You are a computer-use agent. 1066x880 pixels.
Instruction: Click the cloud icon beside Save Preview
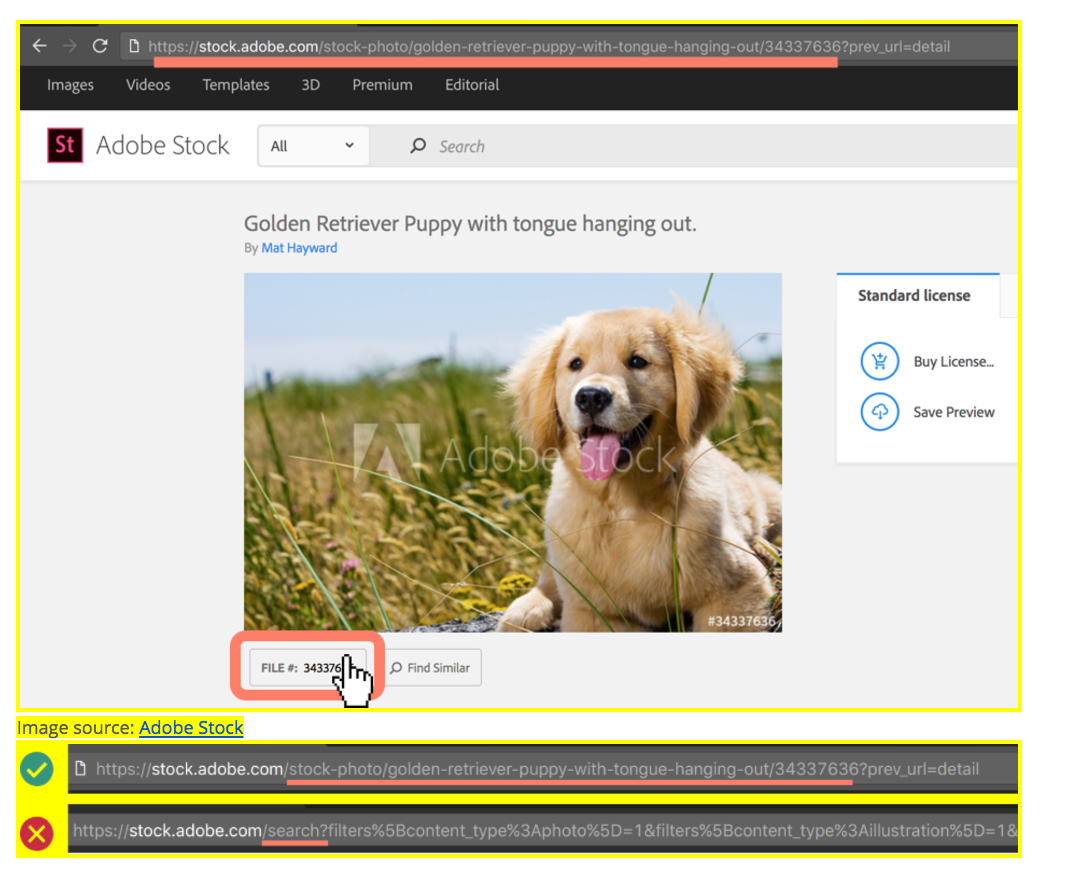tap(880, 412)
